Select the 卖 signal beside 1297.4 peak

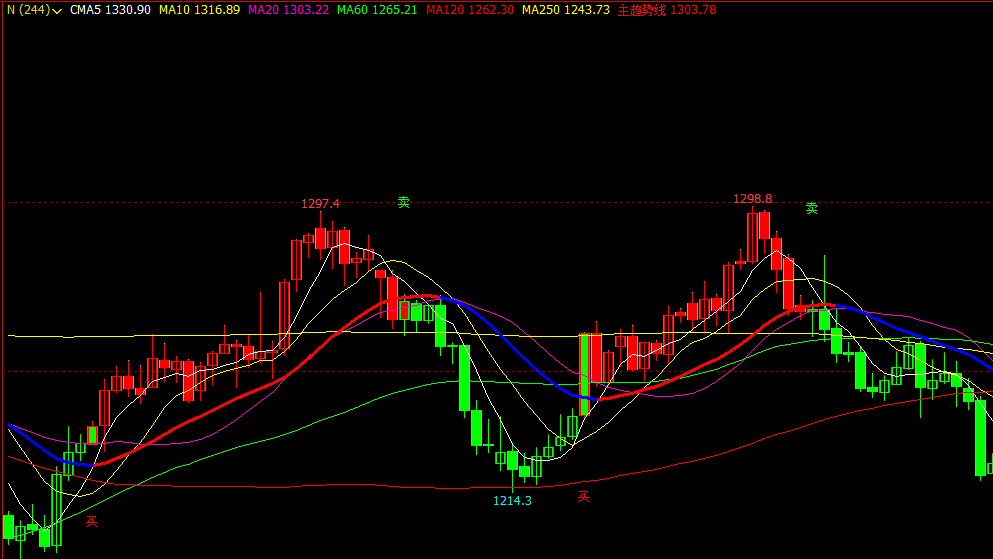pyautogui.click(x=403, y=202)
